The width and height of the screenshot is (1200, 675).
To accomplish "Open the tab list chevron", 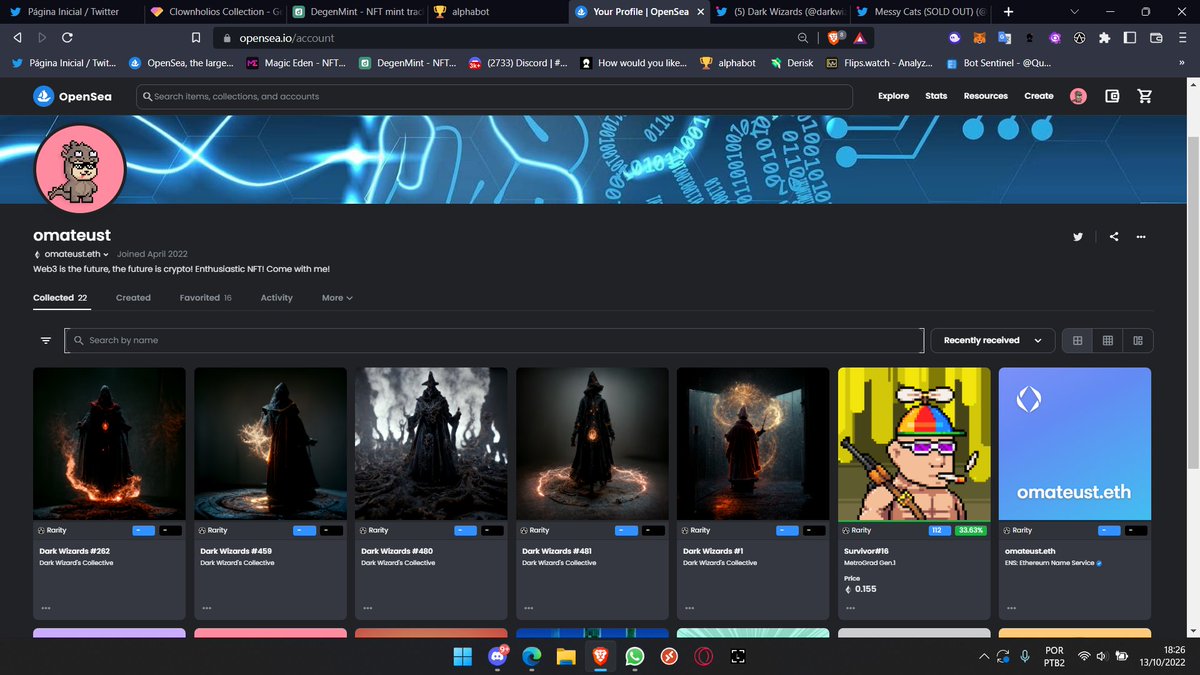I will (x=1074, y=12).
